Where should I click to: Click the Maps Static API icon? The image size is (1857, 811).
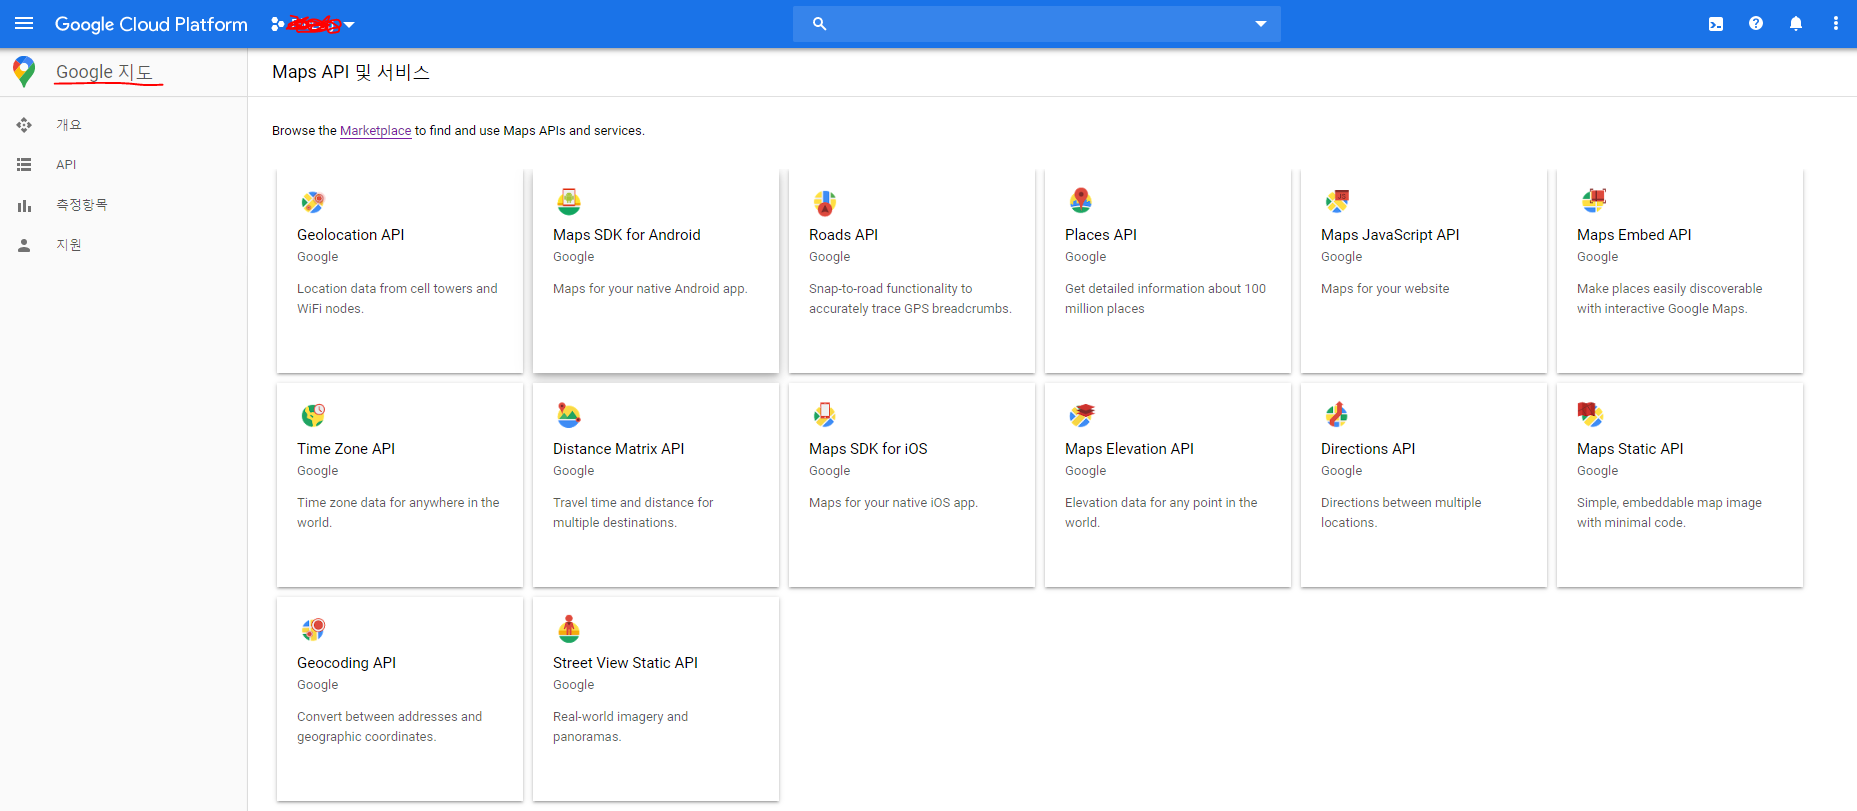(1590, 414)
